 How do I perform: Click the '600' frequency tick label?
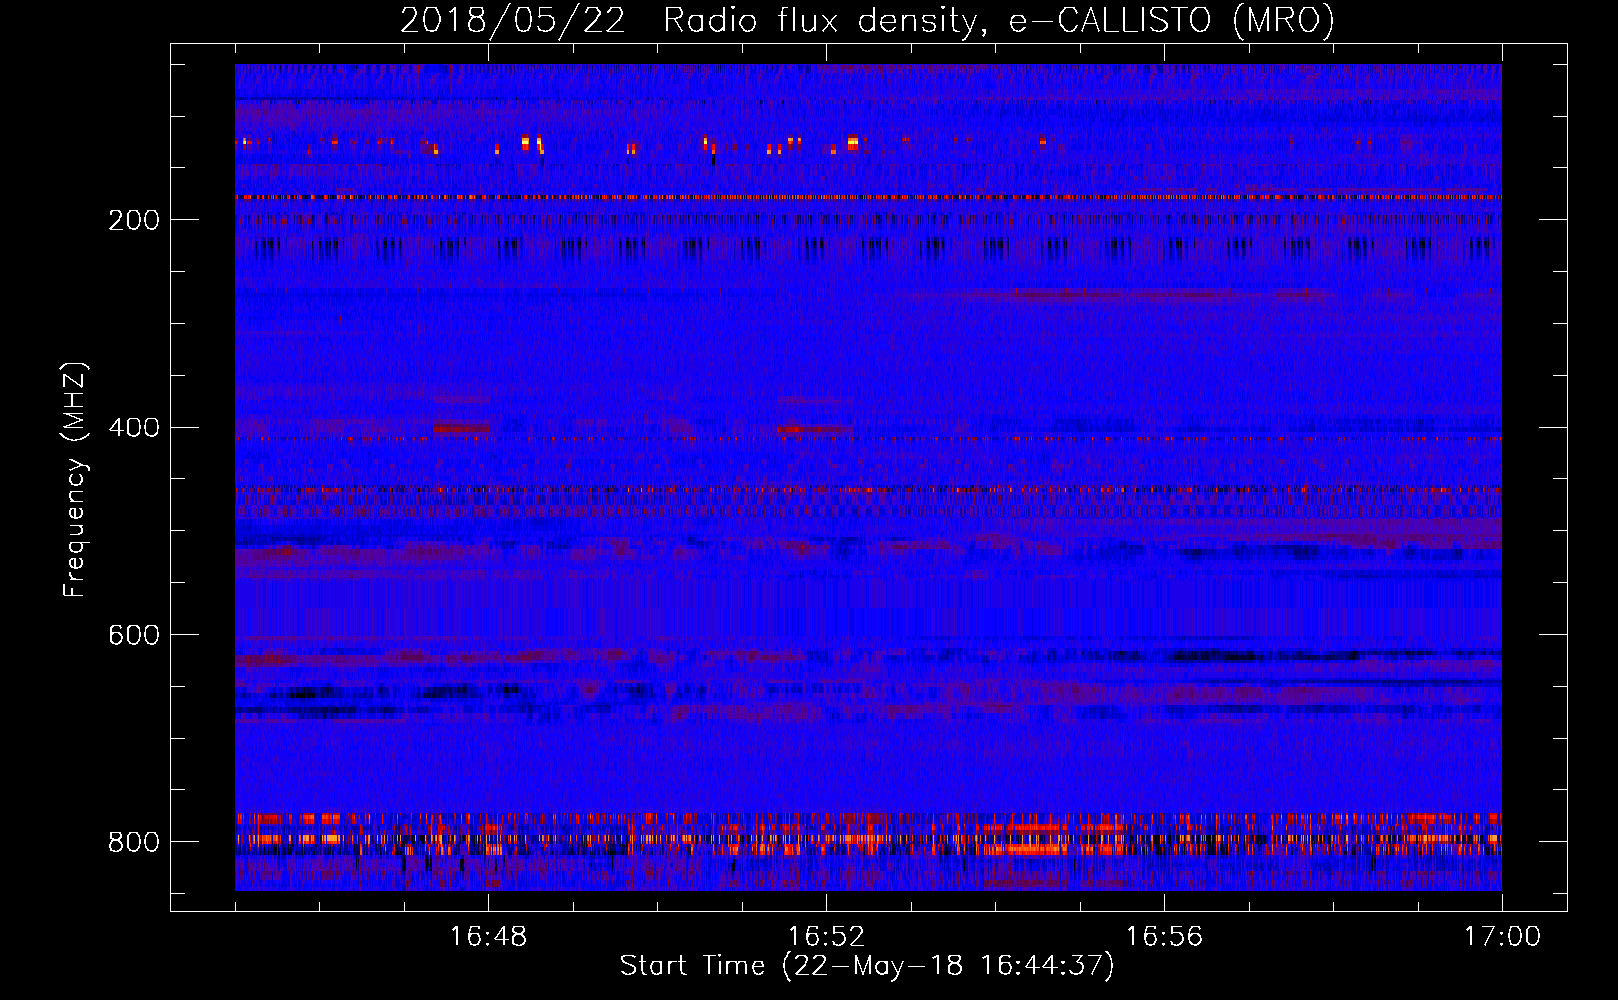(x=134, y=635)
